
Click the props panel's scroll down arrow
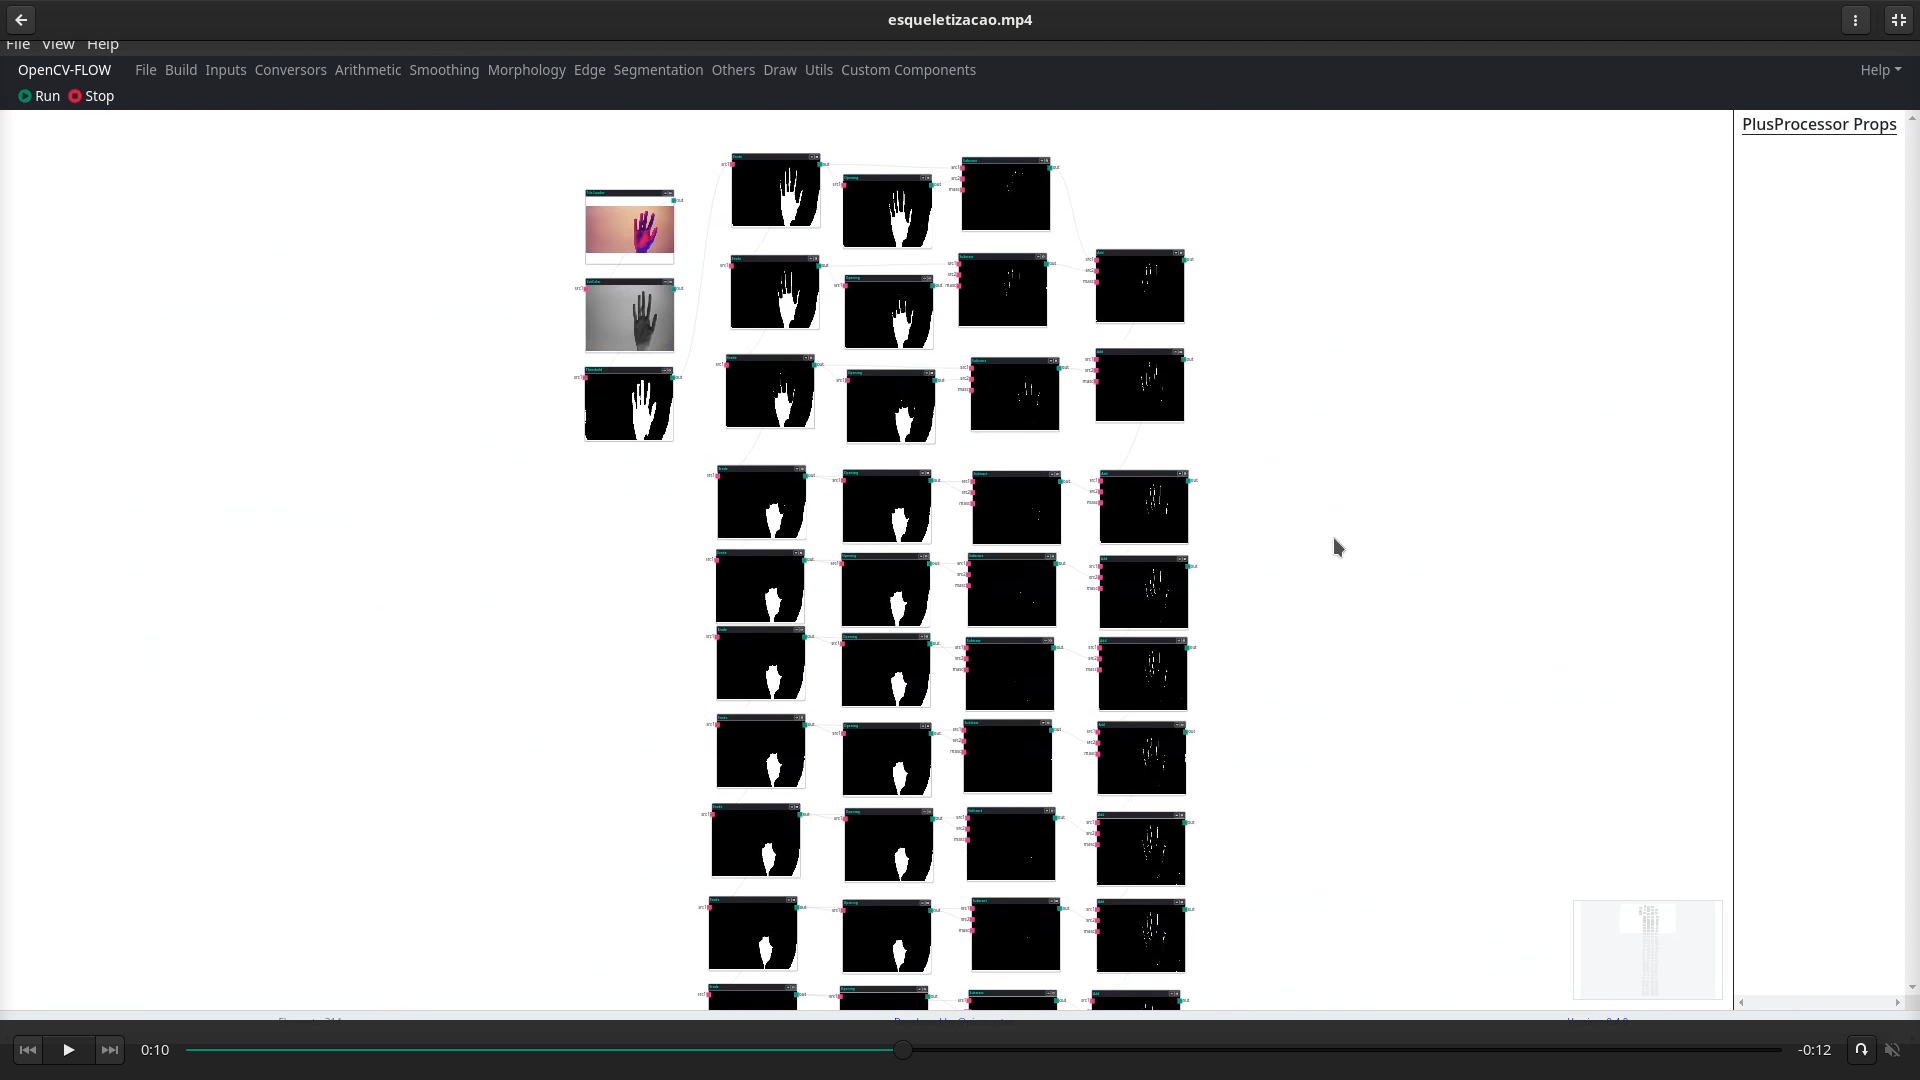[1912, 988]
